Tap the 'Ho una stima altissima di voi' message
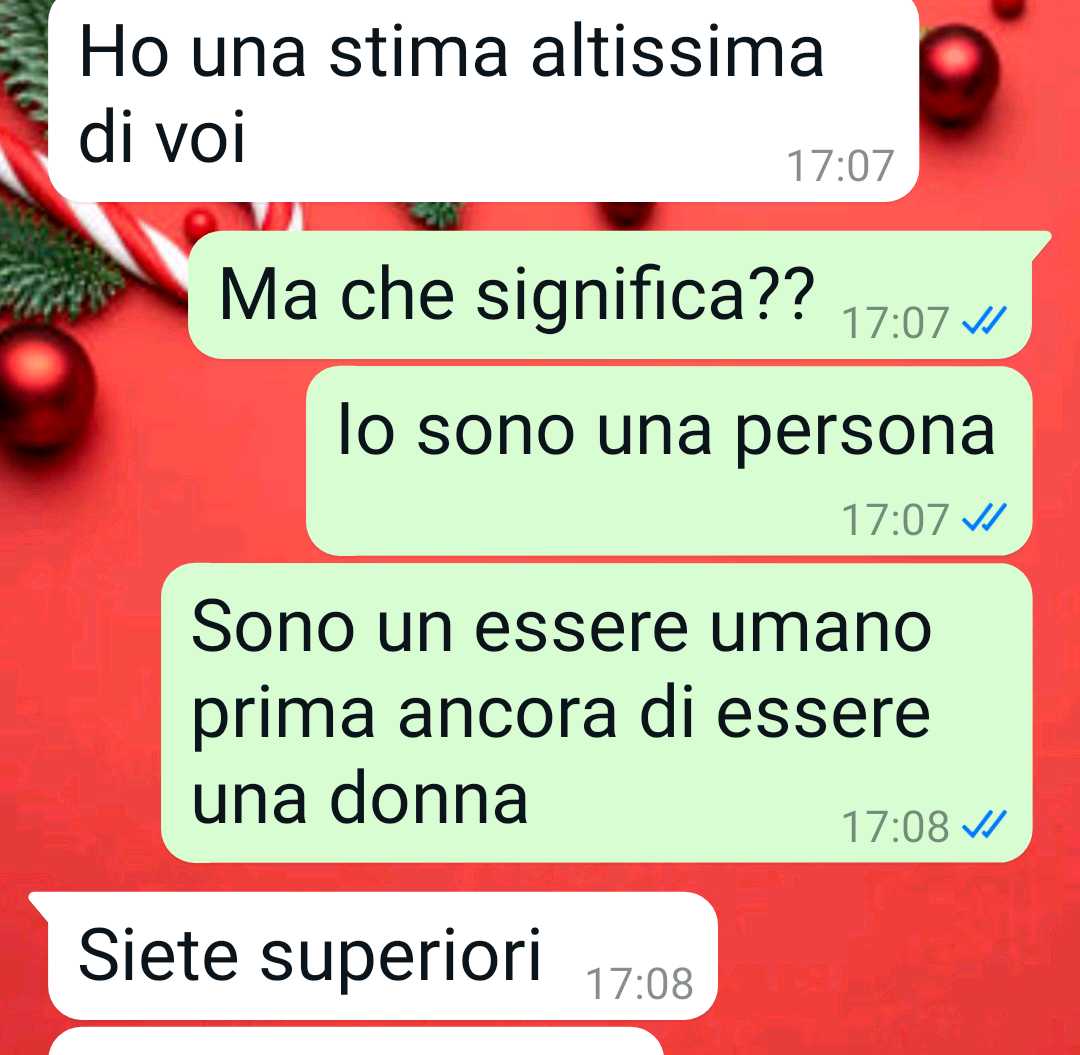The width and height of the screenshot is (1080, 1055). click(484, 100)
